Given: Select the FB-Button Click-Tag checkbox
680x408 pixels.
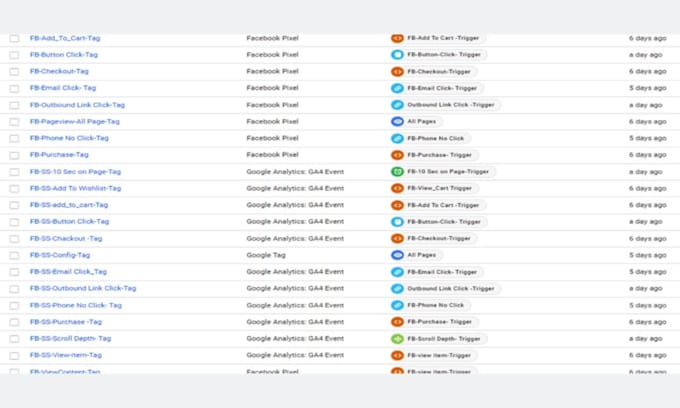Looking at the screenshot, I should [14, 55].
